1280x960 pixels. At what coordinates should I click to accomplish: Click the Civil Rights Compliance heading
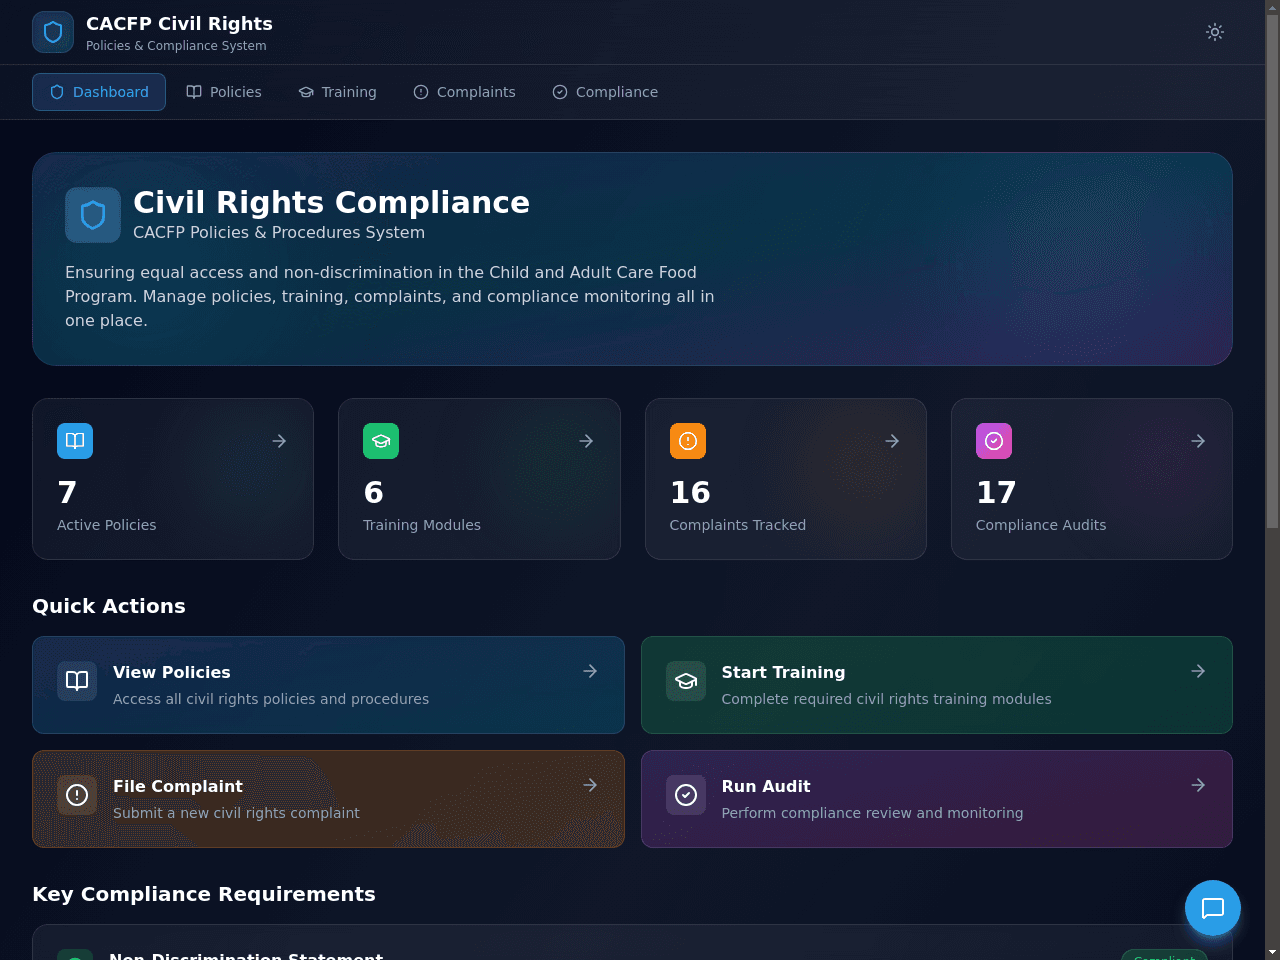pyautogui.click(x=331, y=202)
